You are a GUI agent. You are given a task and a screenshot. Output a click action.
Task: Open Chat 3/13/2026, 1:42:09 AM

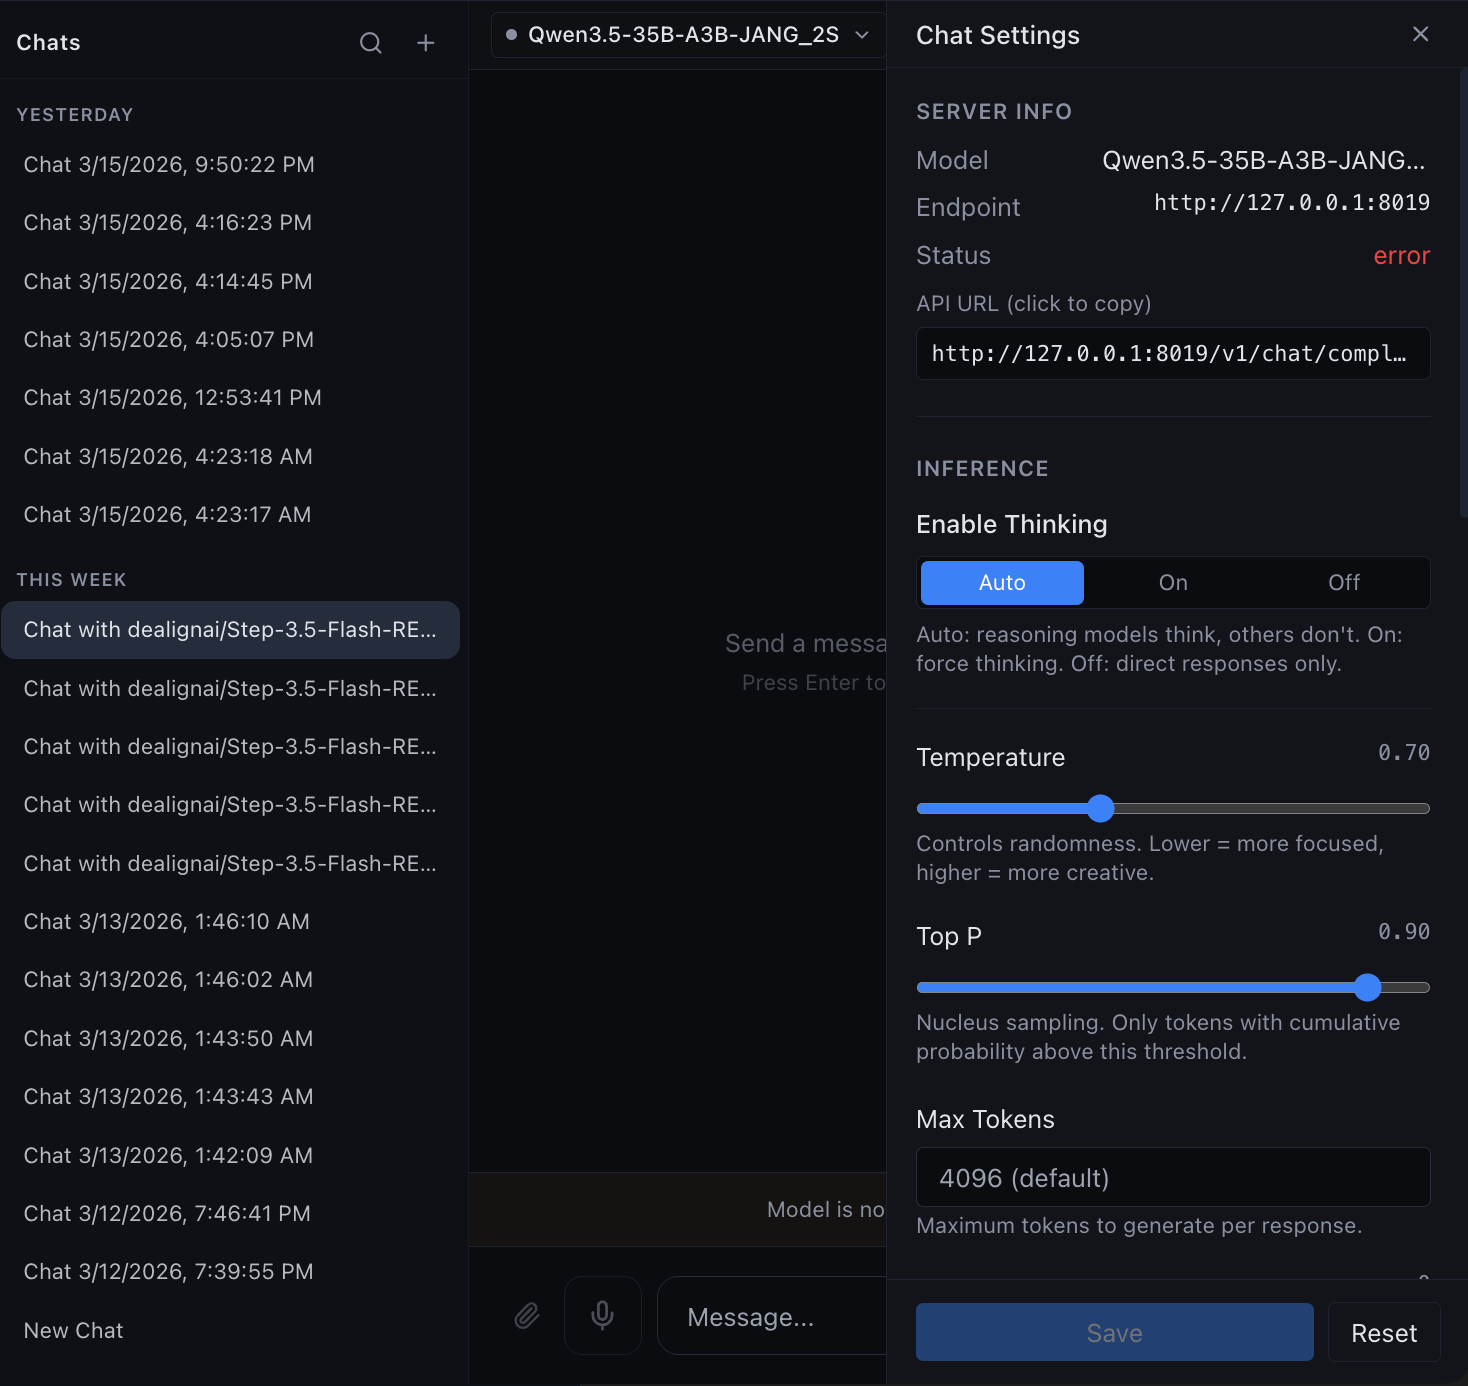(231, 1156)
